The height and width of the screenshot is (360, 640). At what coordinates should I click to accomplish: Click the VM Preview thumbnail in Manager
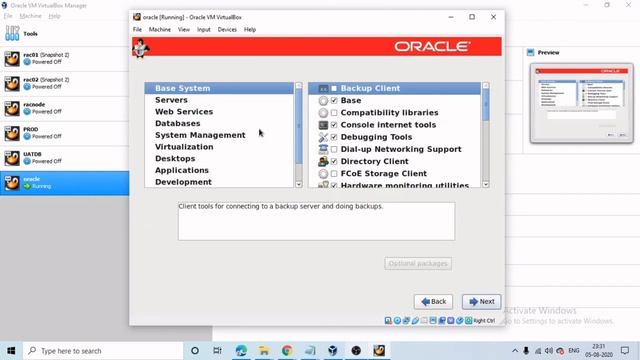(x=582, y=103)
